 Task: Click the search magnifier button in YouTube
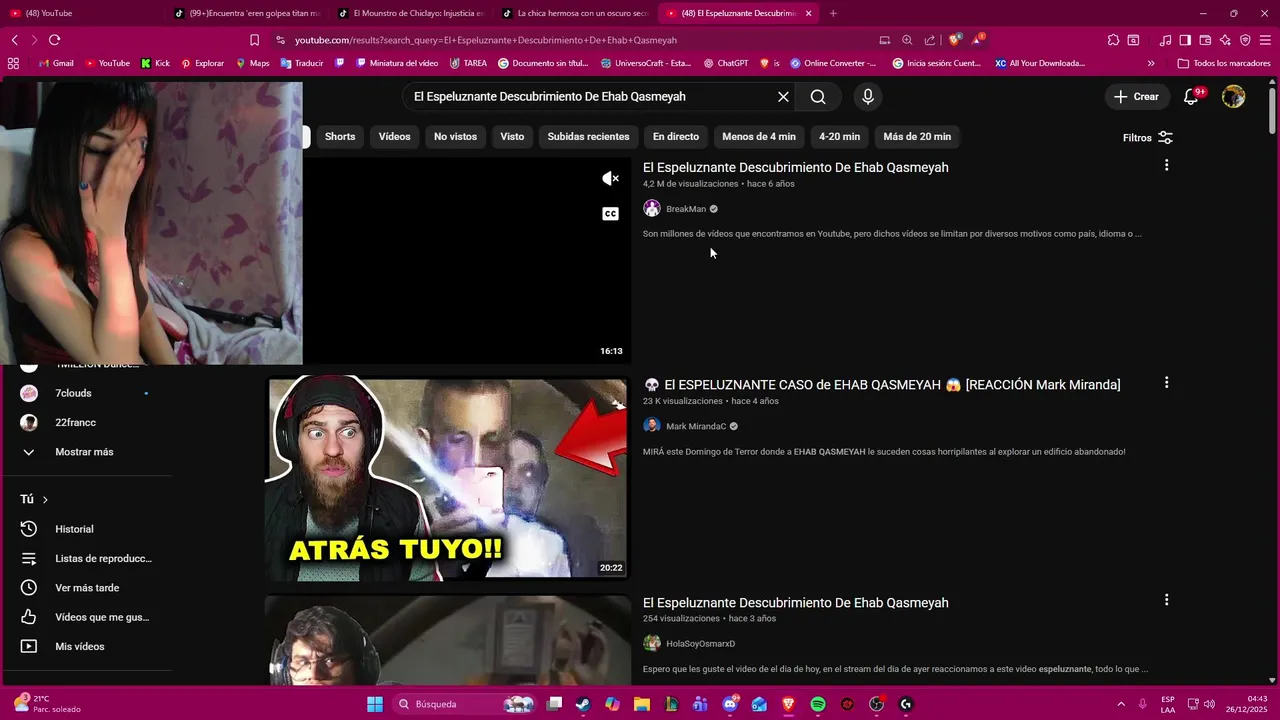(x=818, y=97)
